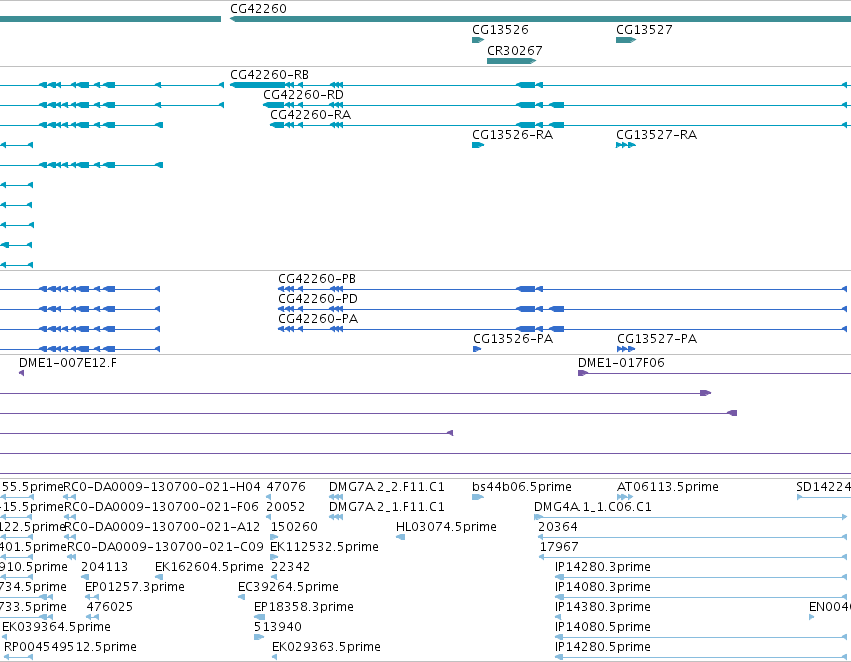Select the feature labeled 20364
Viewport: 851px width, 662px height.
tap(558, 527)
